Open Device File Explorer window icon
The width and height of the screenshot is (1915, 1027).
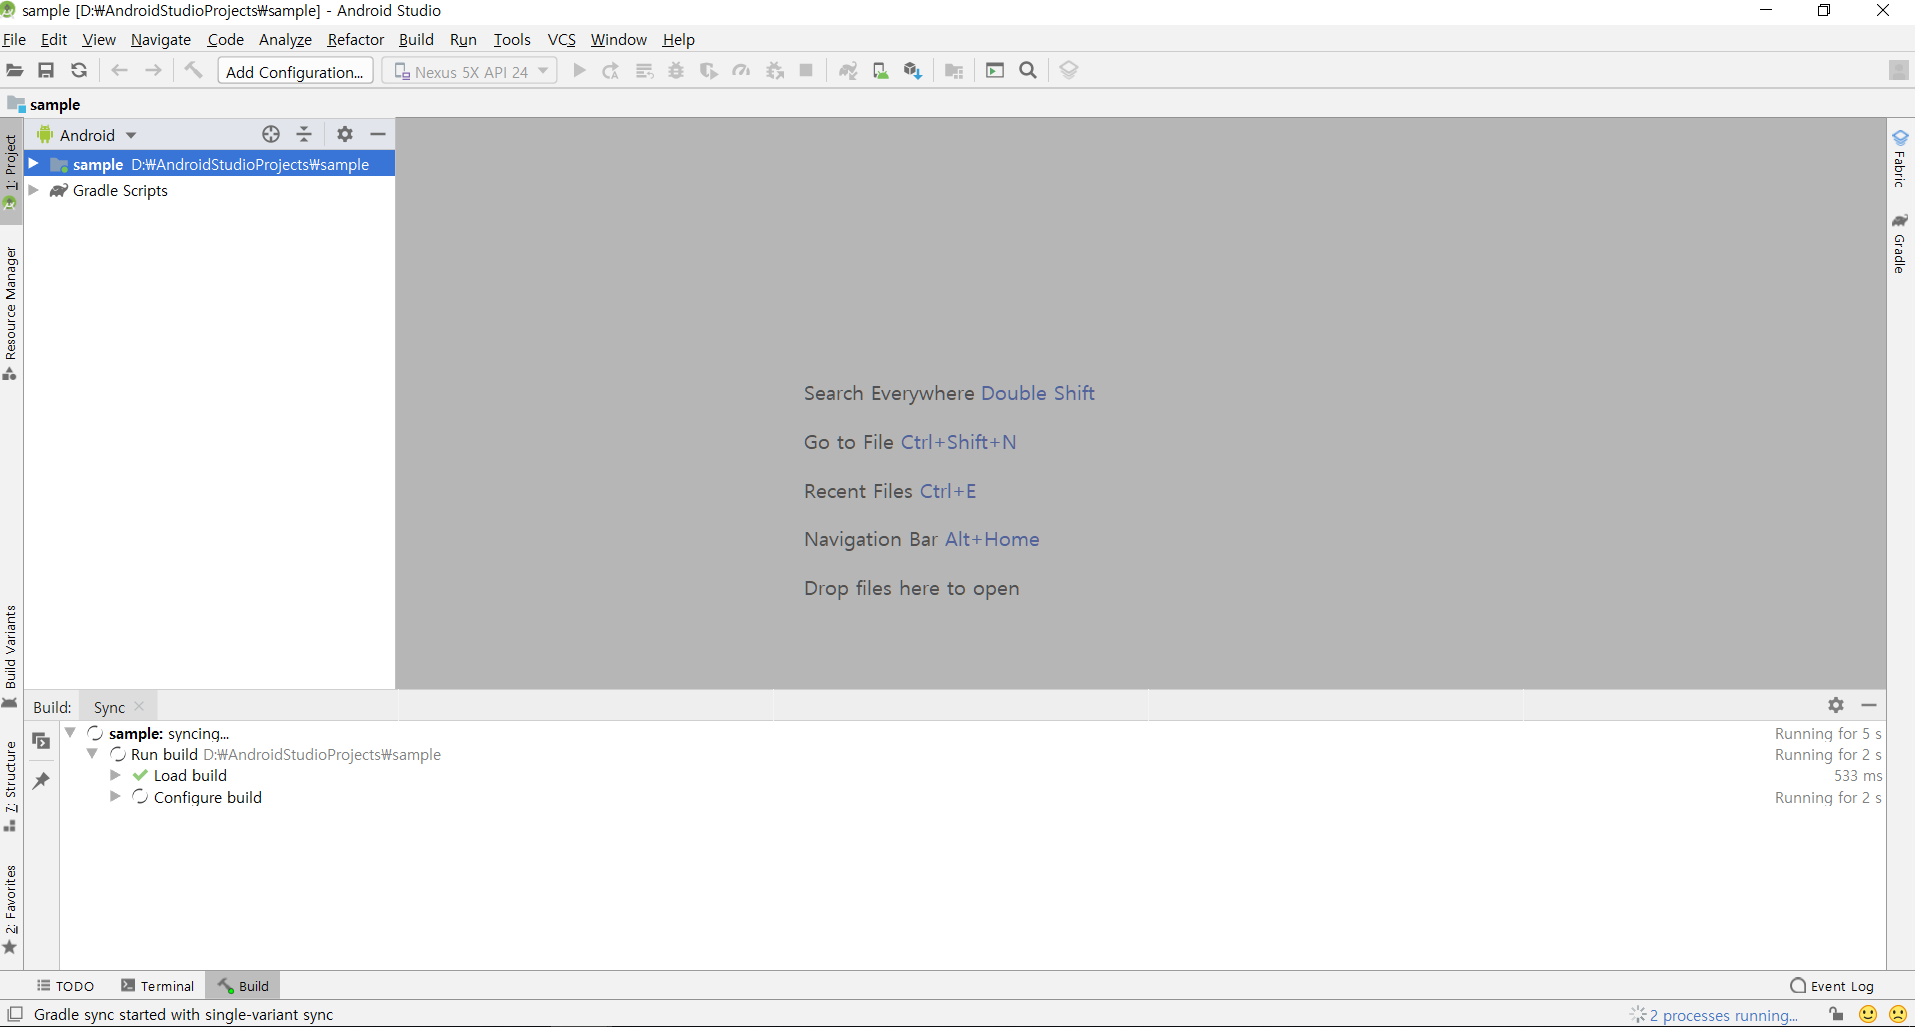[995, 71]
